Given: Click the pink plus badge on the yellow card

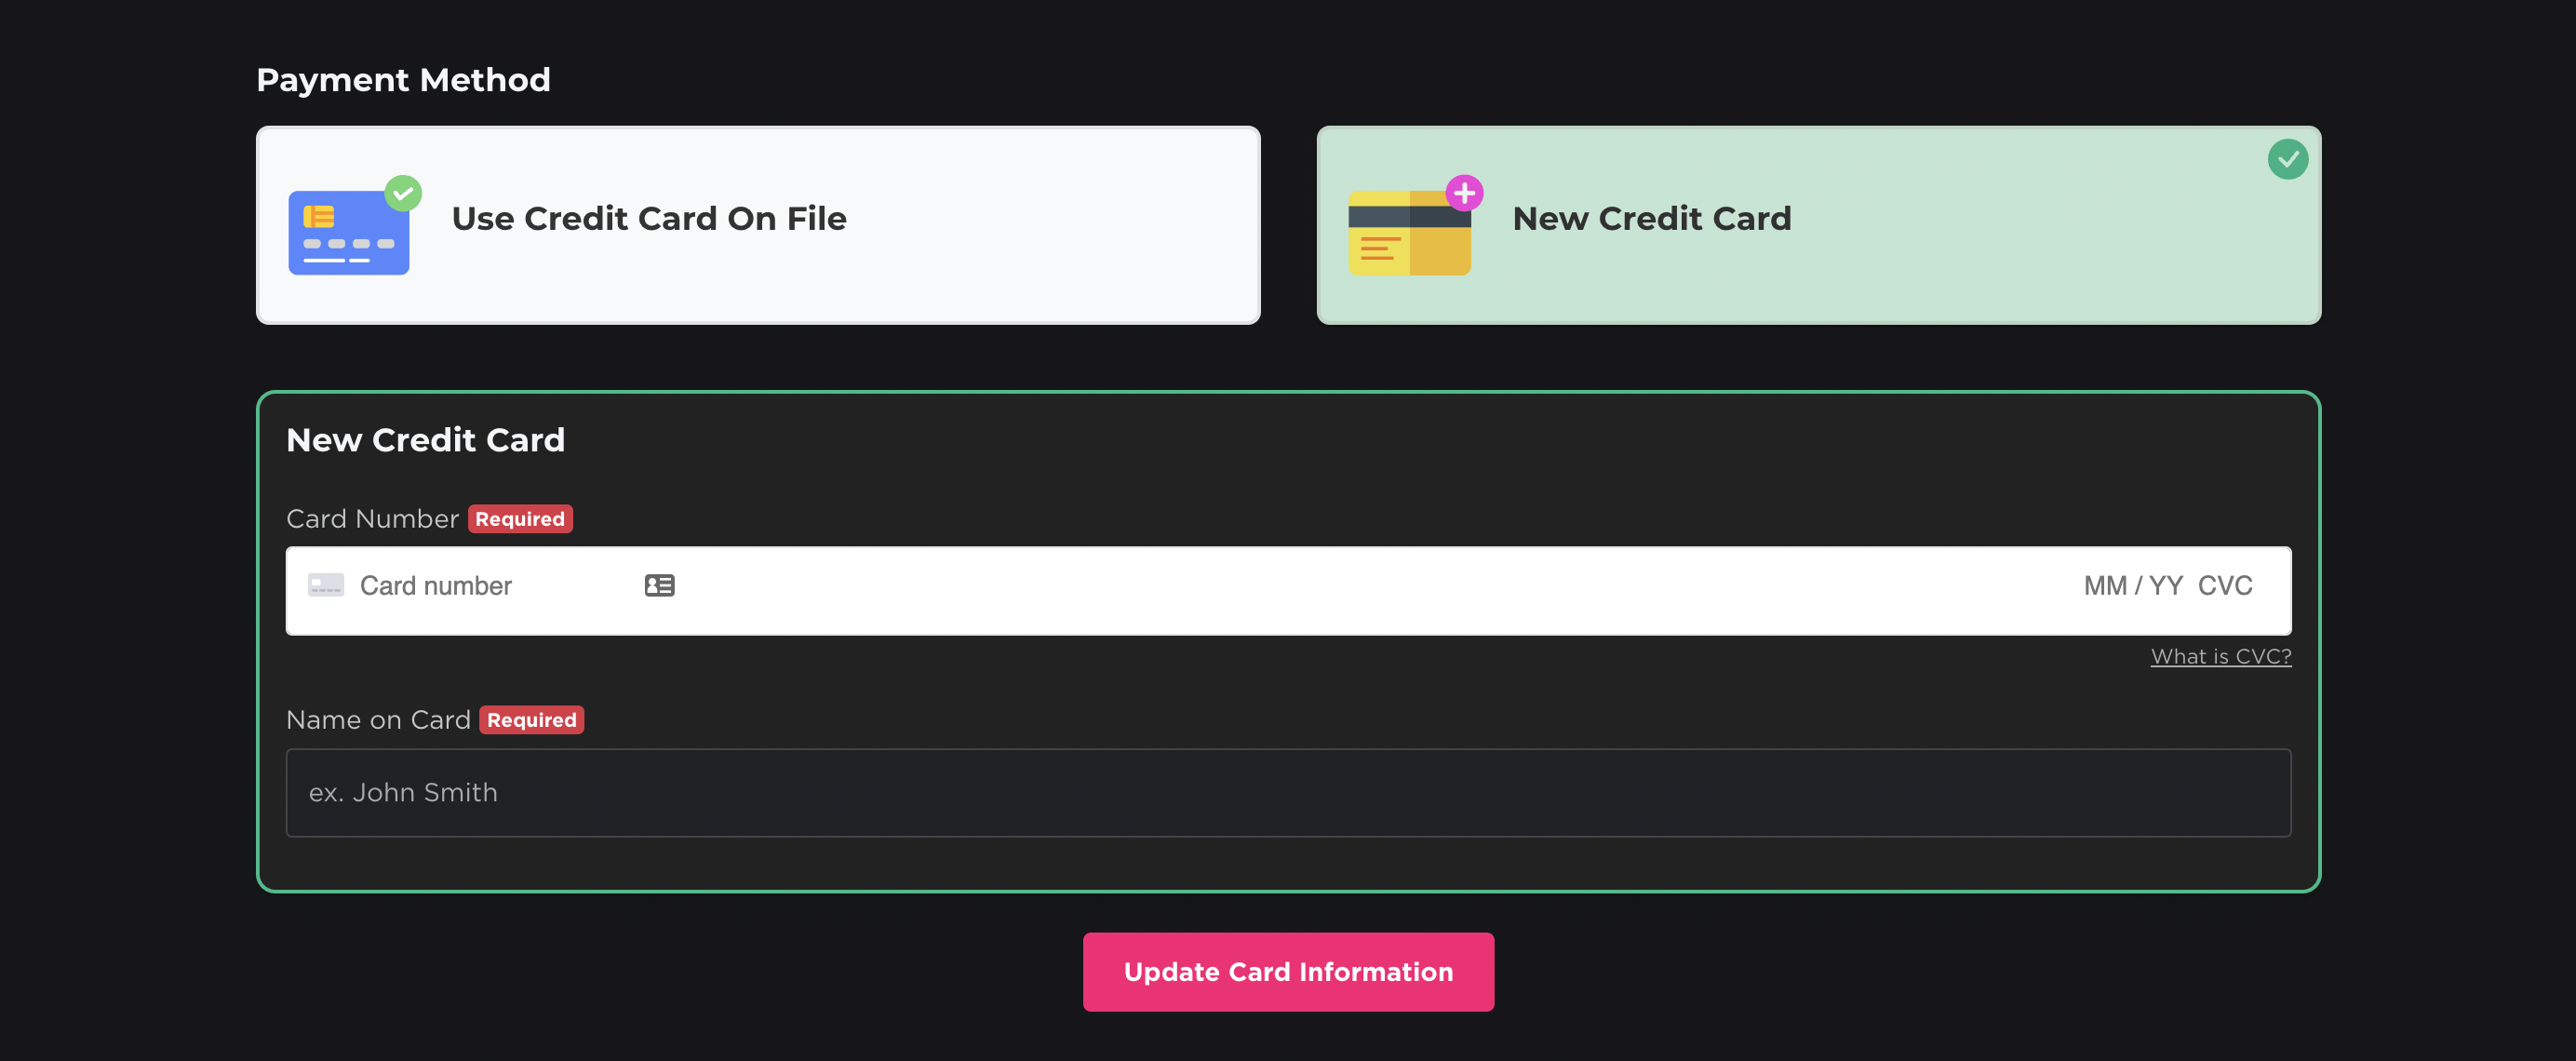Looking at the screenshot, I should coord(1464,193).
